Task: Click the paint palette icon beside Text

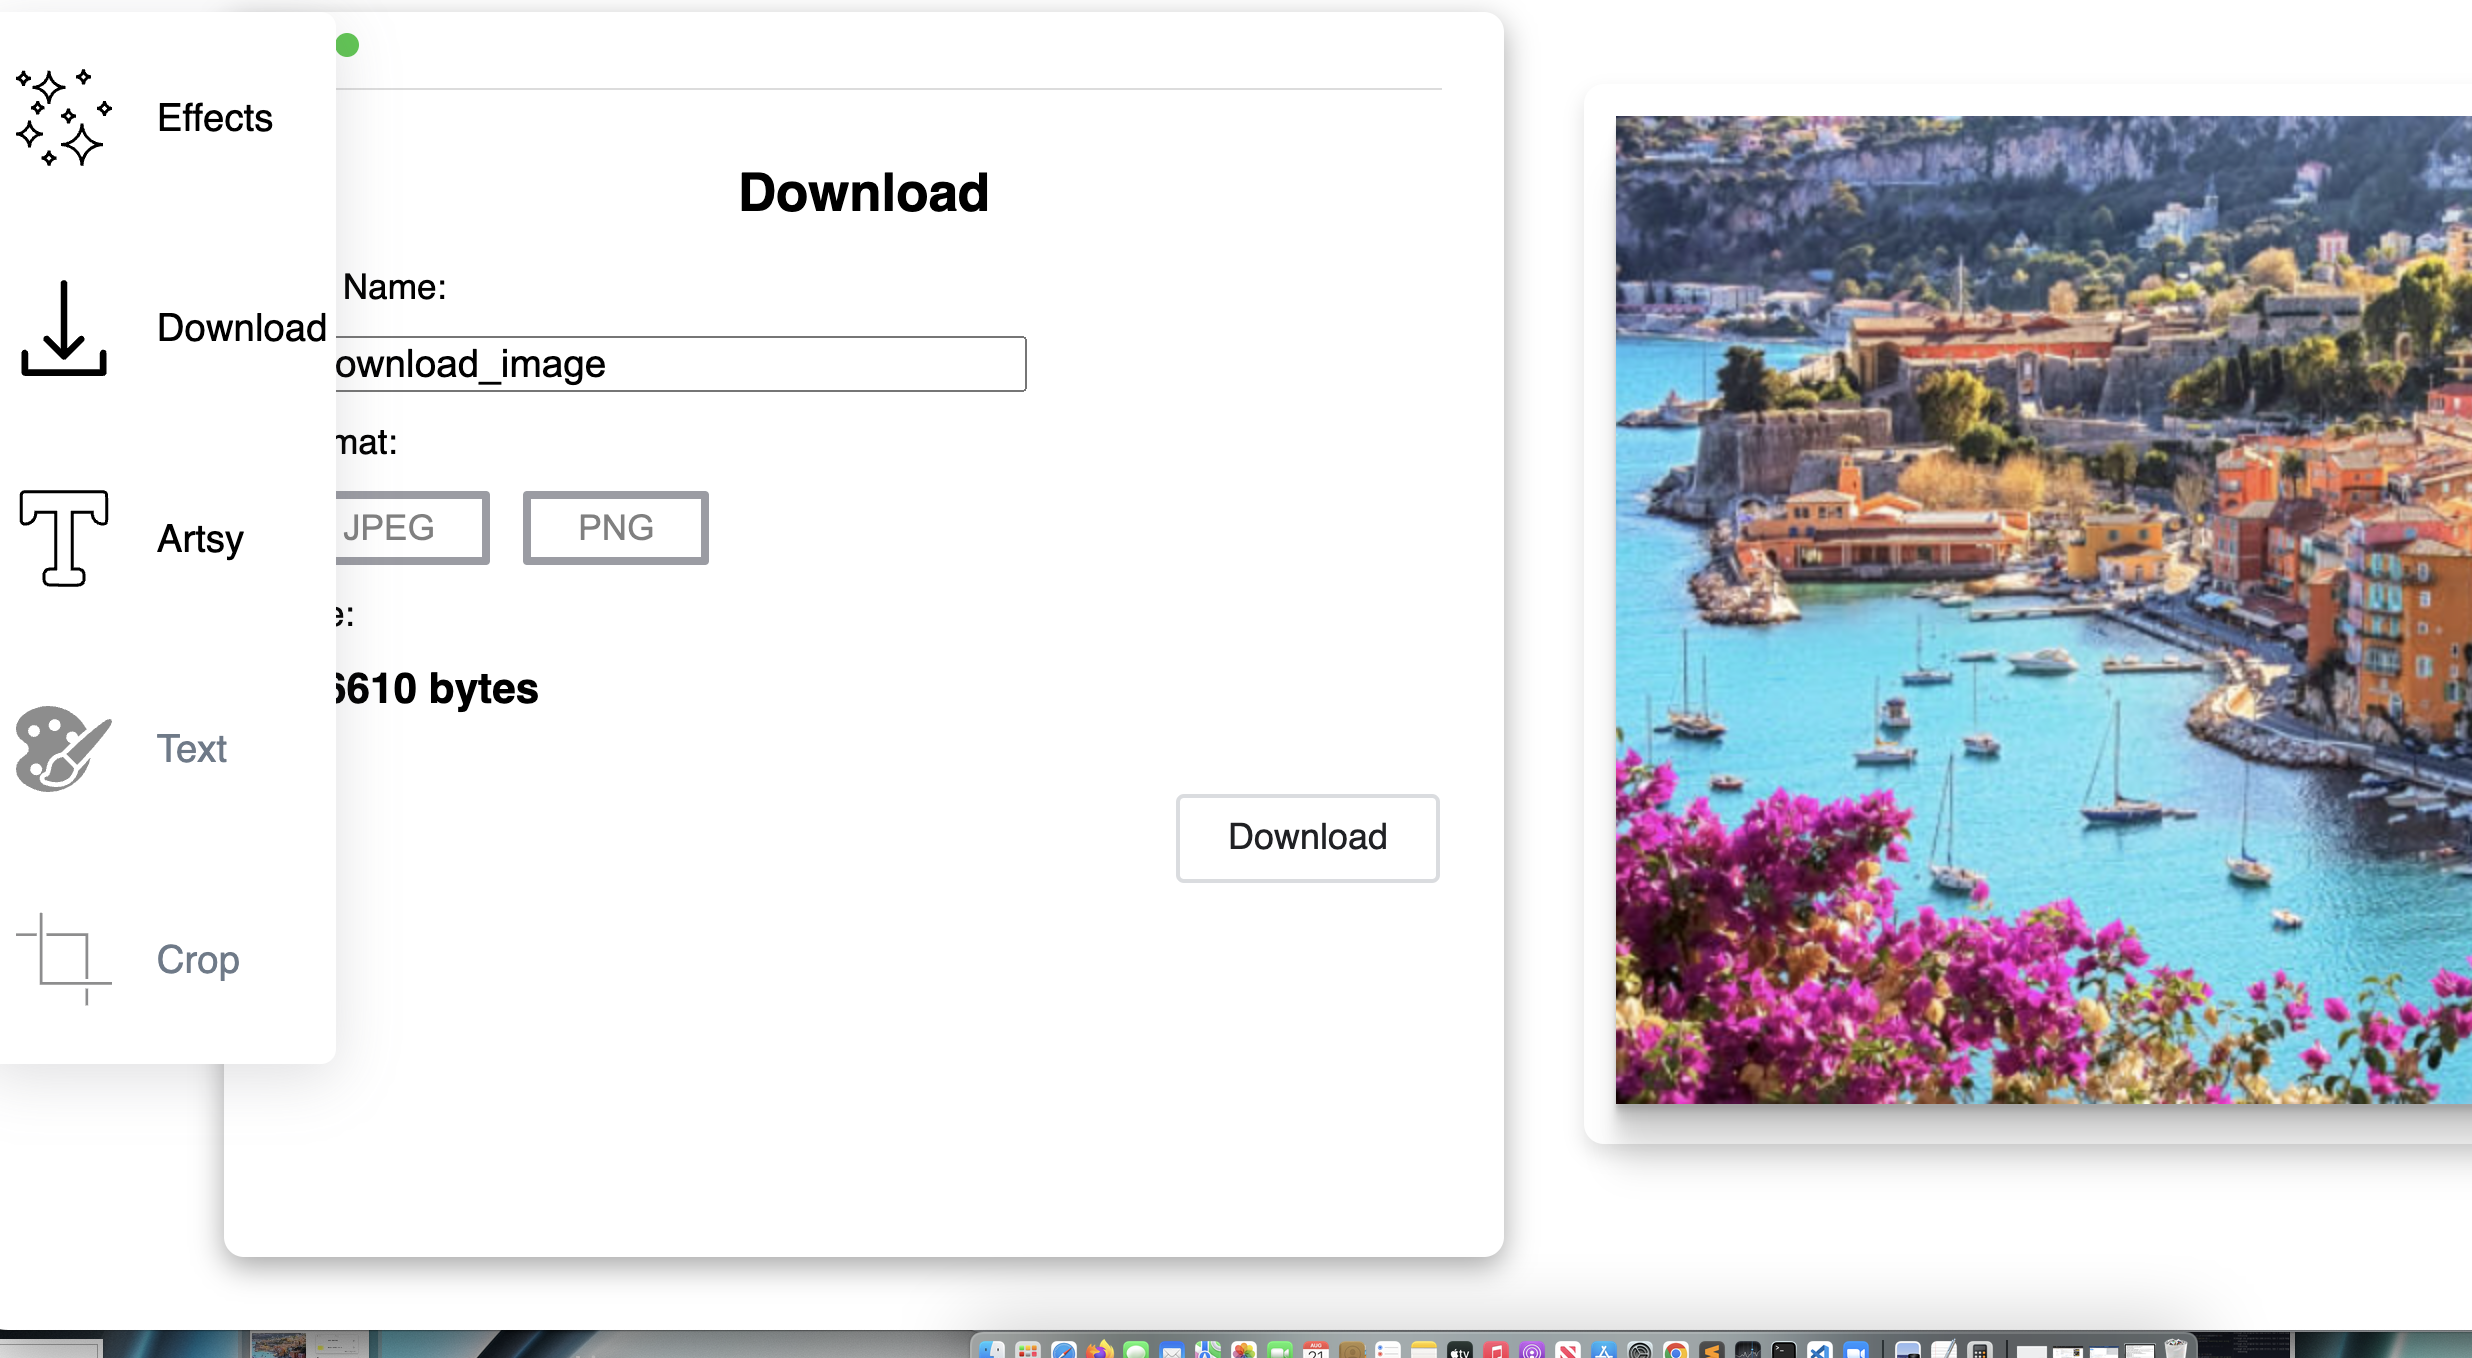Action: tap(62, 749)
